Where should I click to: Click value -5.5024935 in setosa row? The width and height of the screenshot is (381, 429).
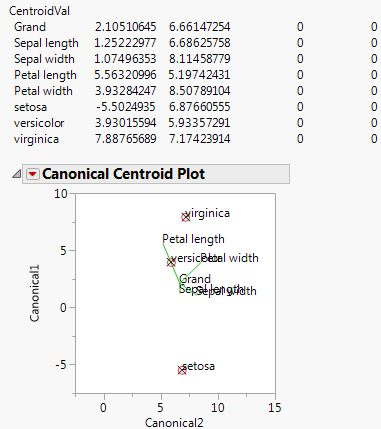point(126,107)
